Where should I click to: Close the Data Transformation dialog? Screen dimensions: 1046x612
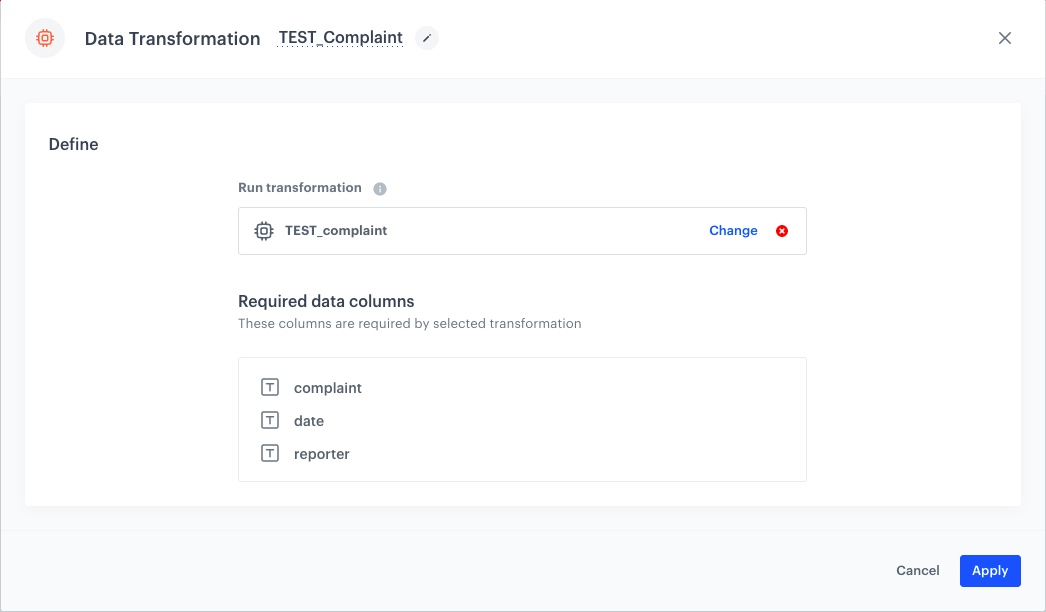(x=1004, y=37)
